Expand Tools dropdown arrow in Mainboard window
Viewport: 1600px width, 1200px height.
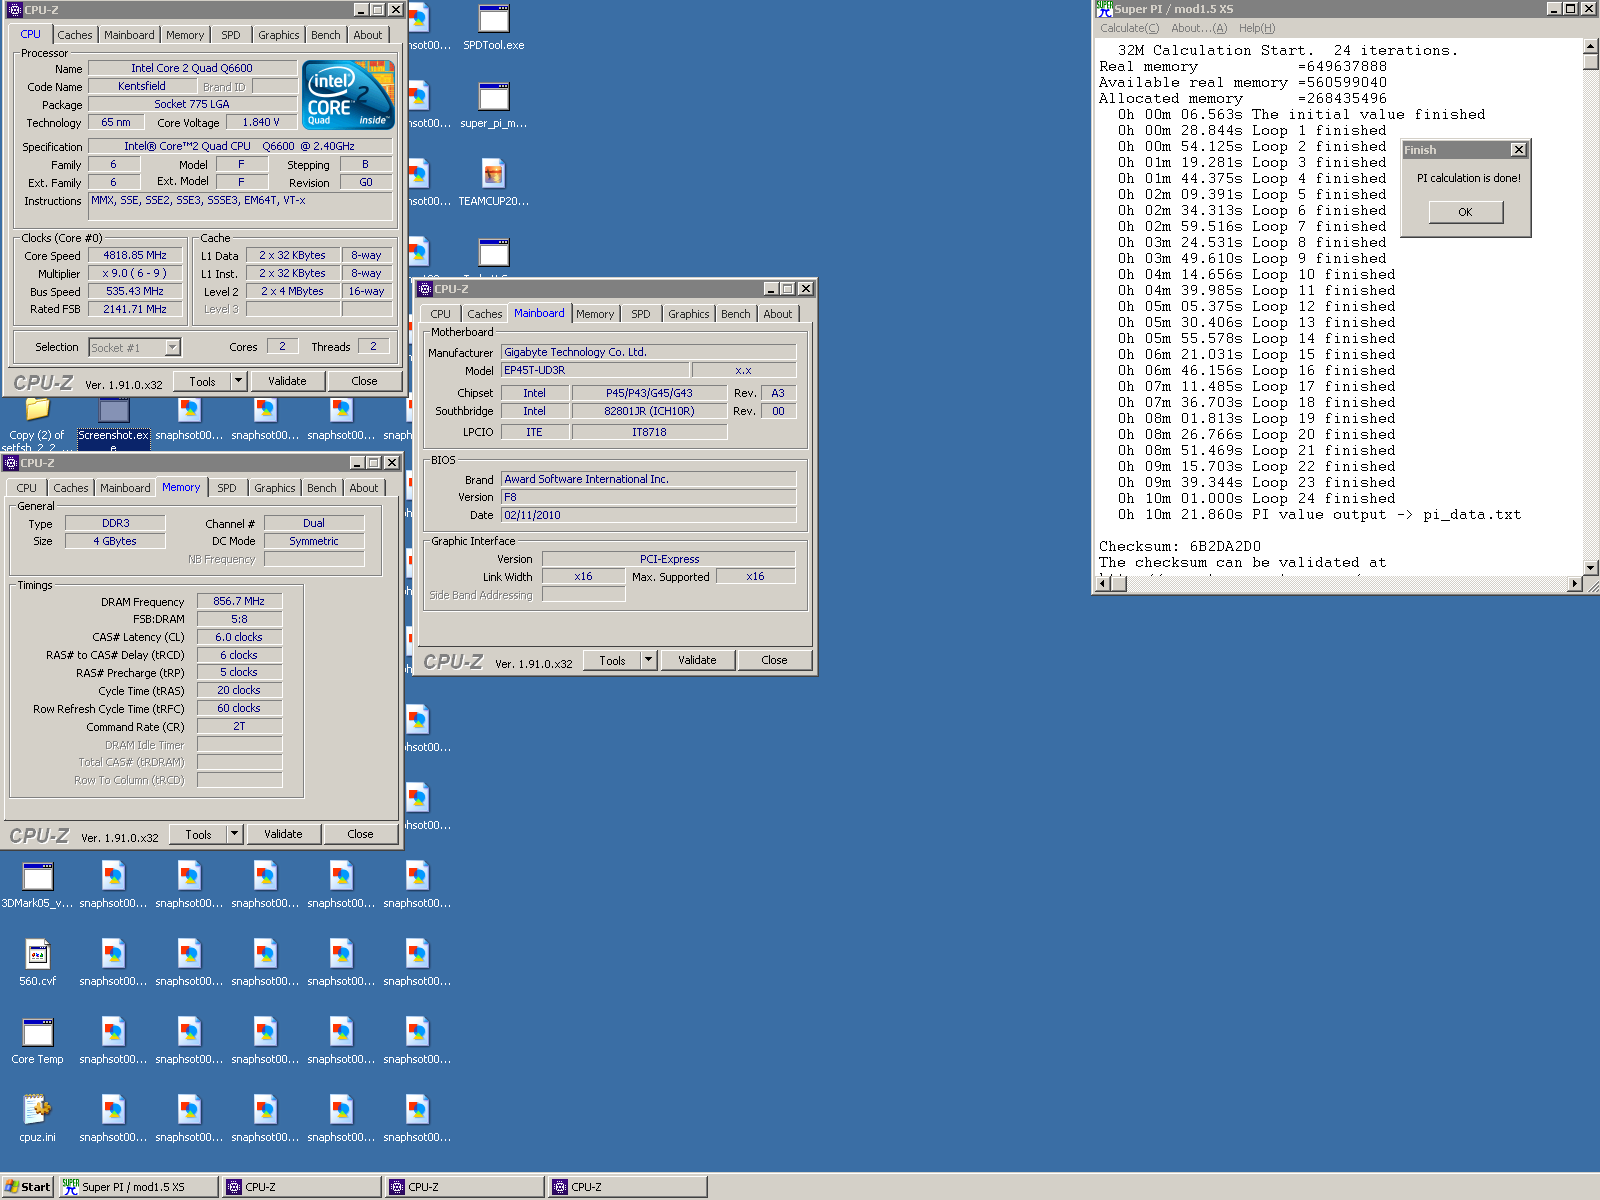648,660
